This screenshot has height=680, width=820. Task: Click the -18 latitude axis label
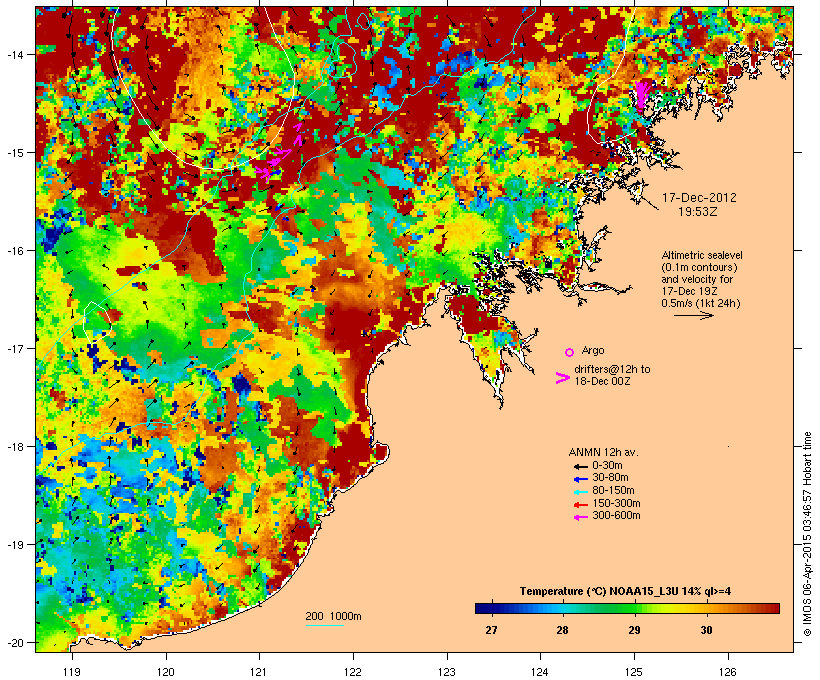click(x=14, y=447)
